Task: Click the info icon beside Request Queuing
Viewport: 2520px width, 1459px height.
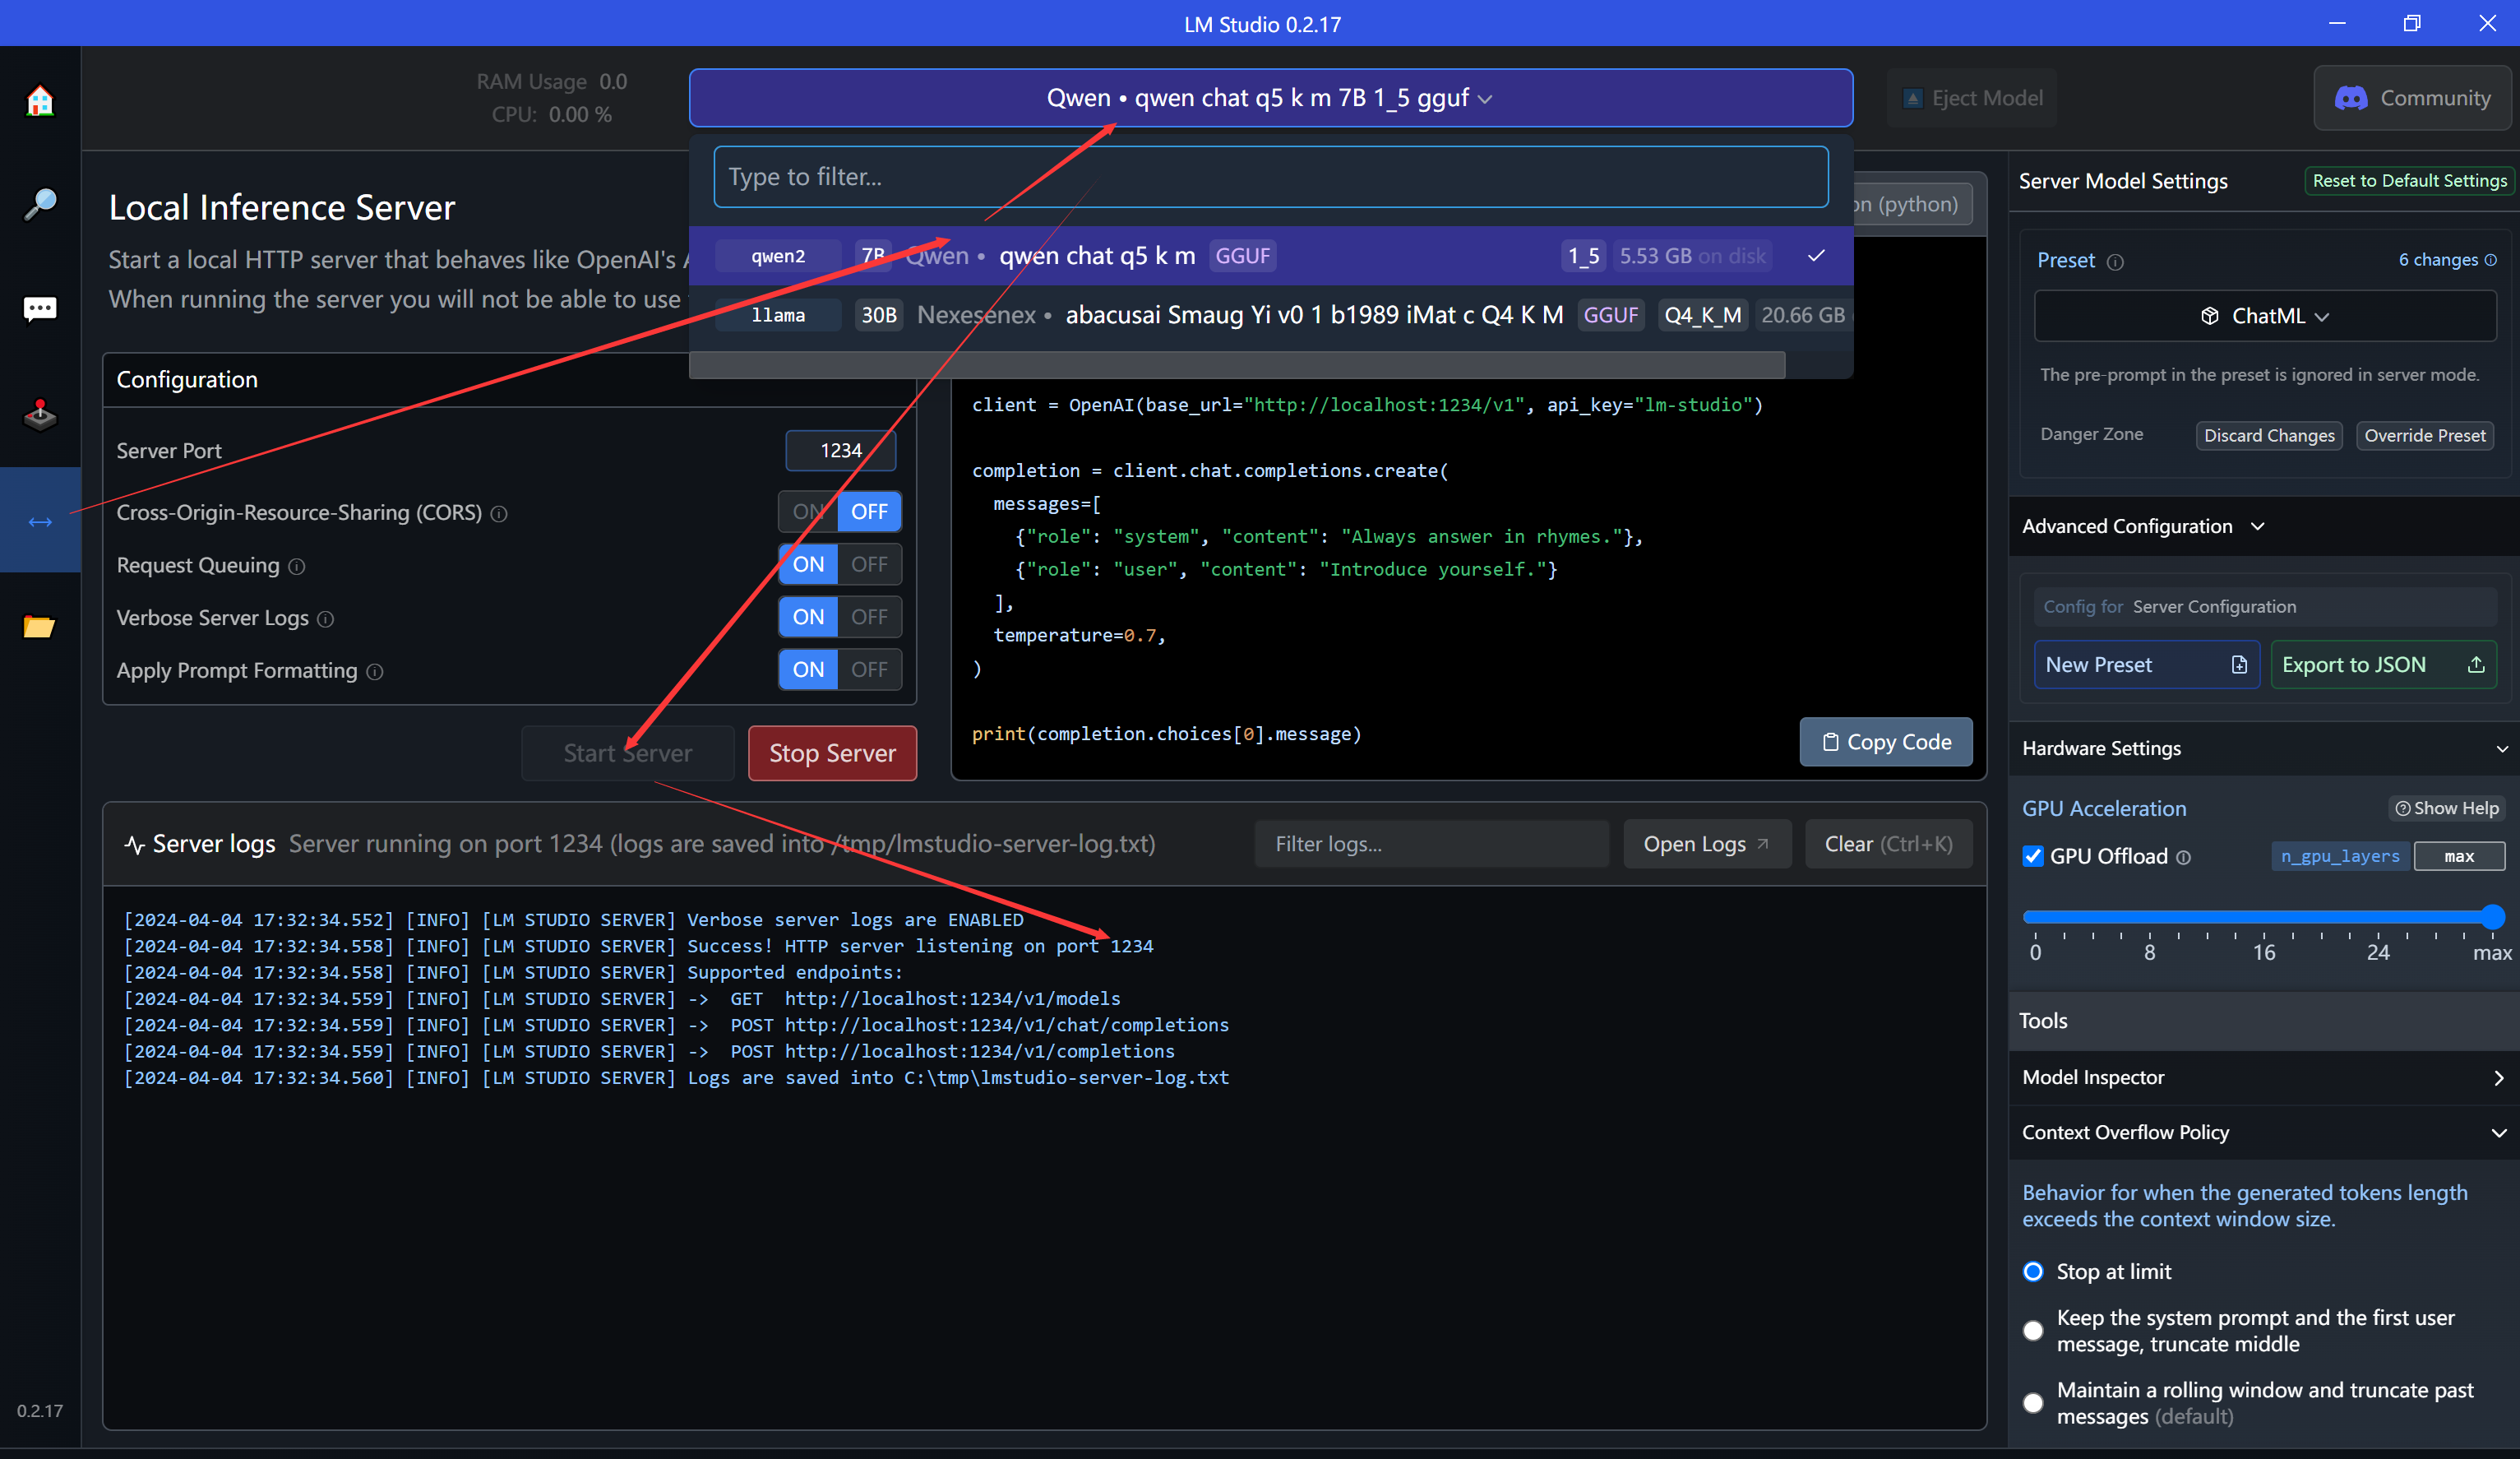Action: [x=297, y=566]
